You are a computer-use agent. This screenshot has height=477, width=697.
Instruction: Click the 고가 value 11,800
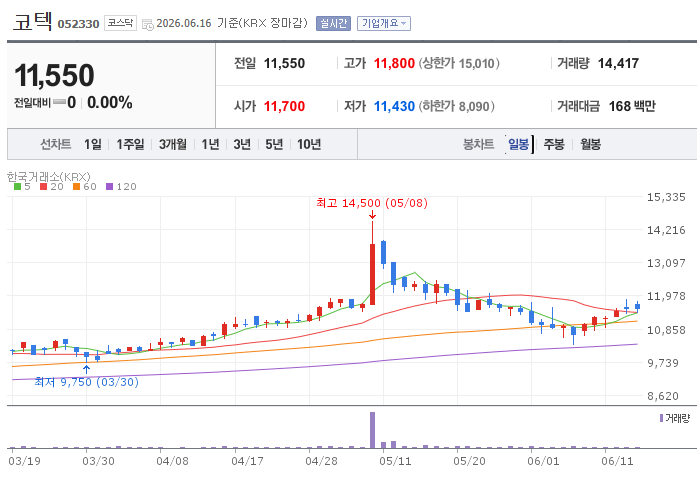click(394, 63)
